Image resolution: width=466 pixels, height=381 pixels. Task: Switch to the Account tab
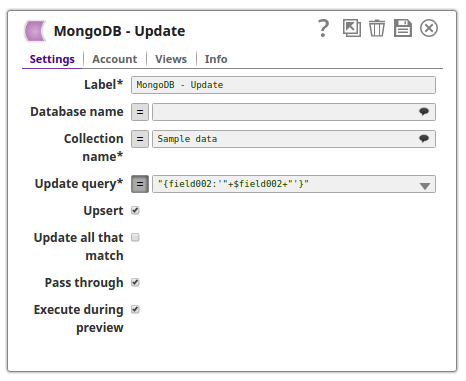click(x=115, y=59)
